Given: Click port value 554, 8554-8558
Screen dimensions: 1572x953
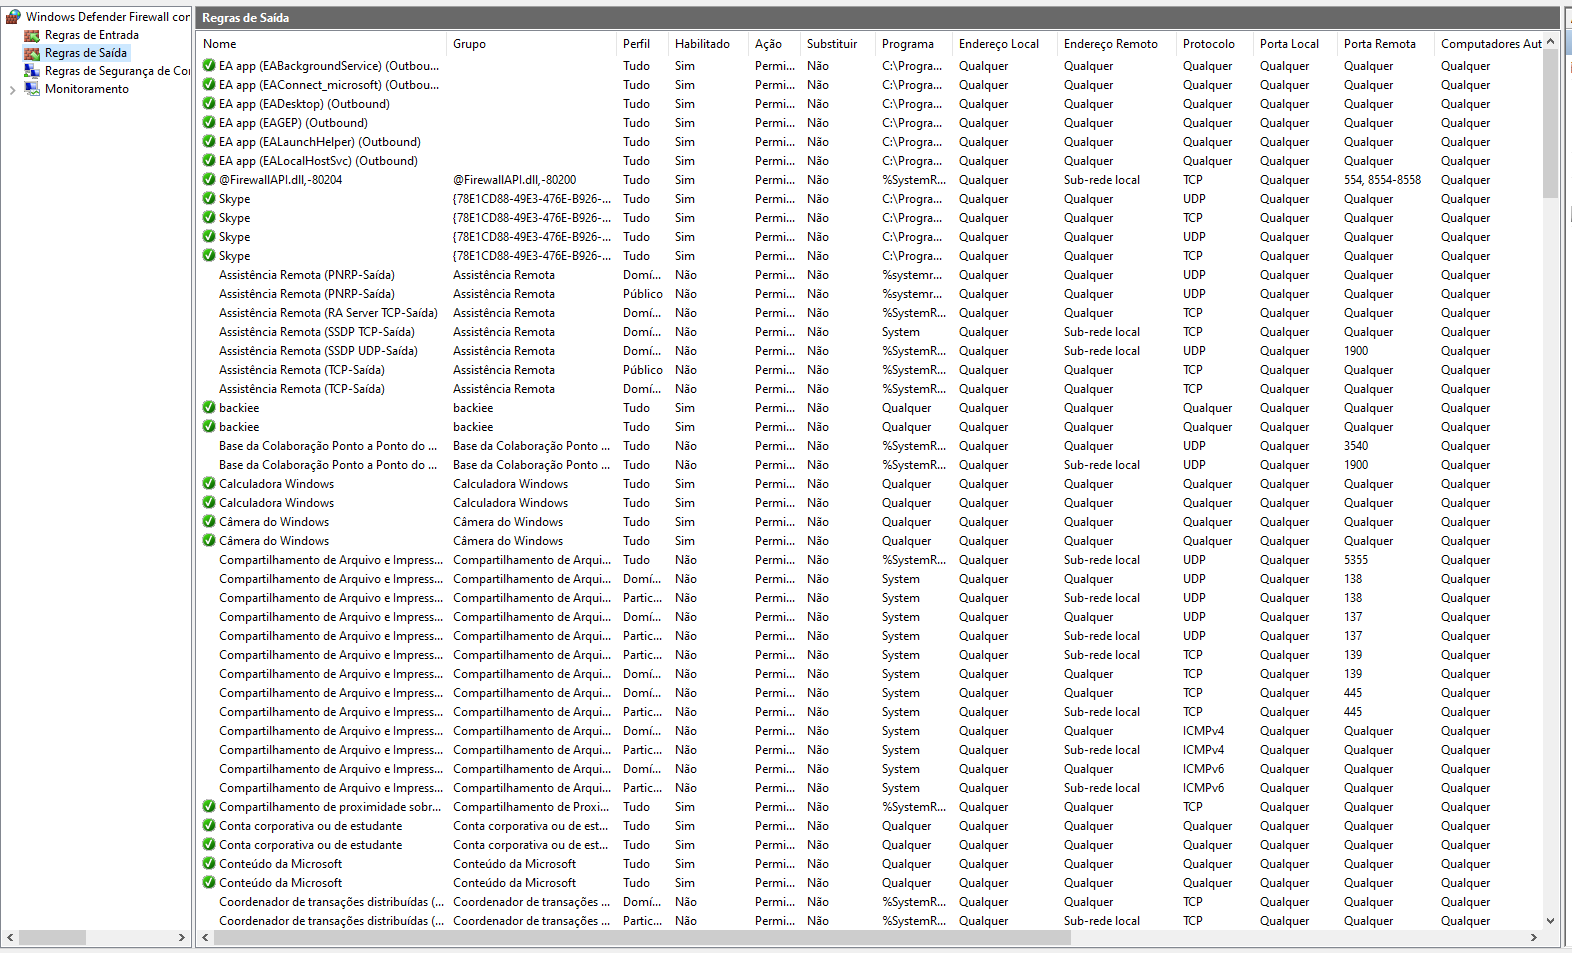Looking at the screenshot, I should tap(1382, 180).
